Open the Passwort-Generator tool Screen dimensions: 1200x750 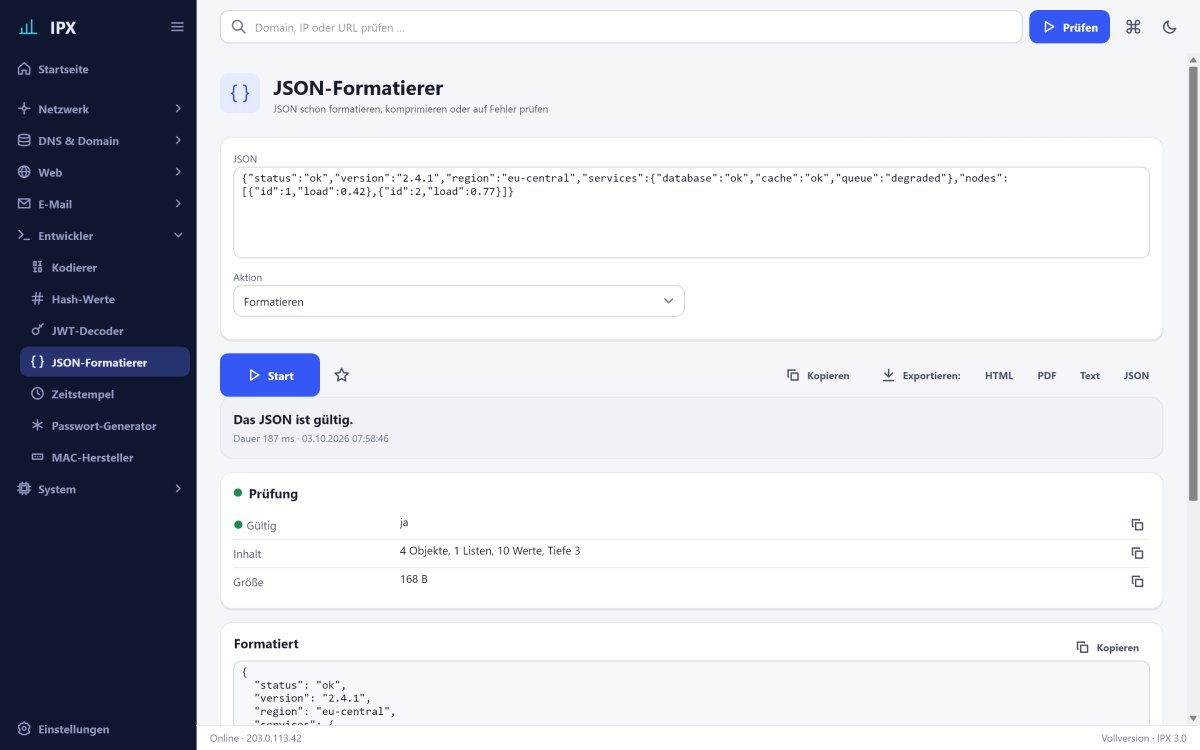(105, 426)
